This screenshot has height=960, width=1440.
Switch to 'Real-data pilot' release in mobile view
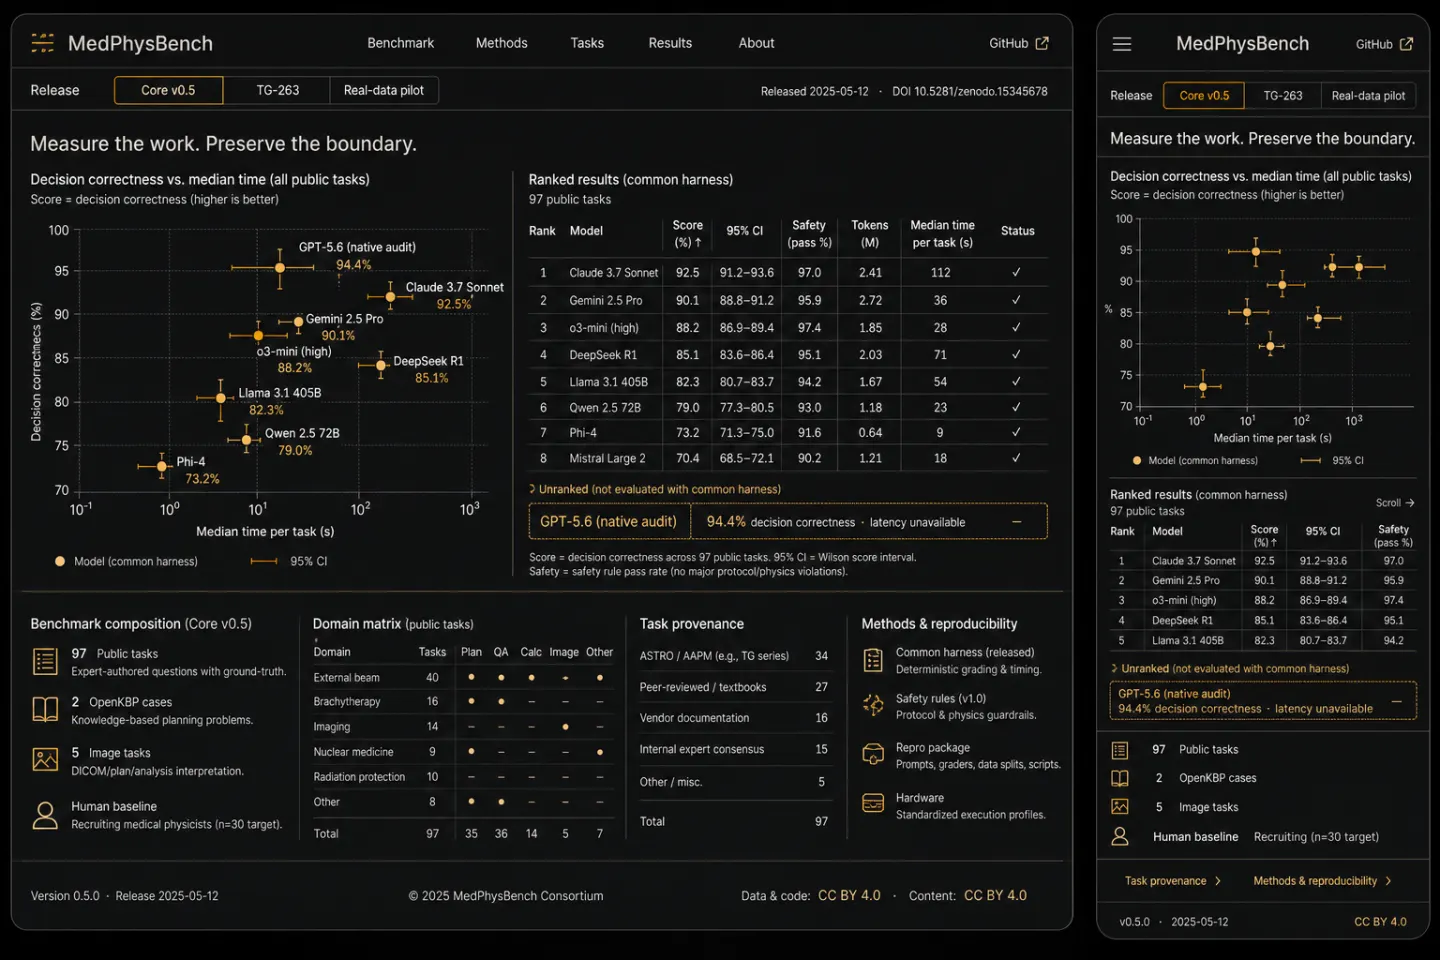(1369, 96)
